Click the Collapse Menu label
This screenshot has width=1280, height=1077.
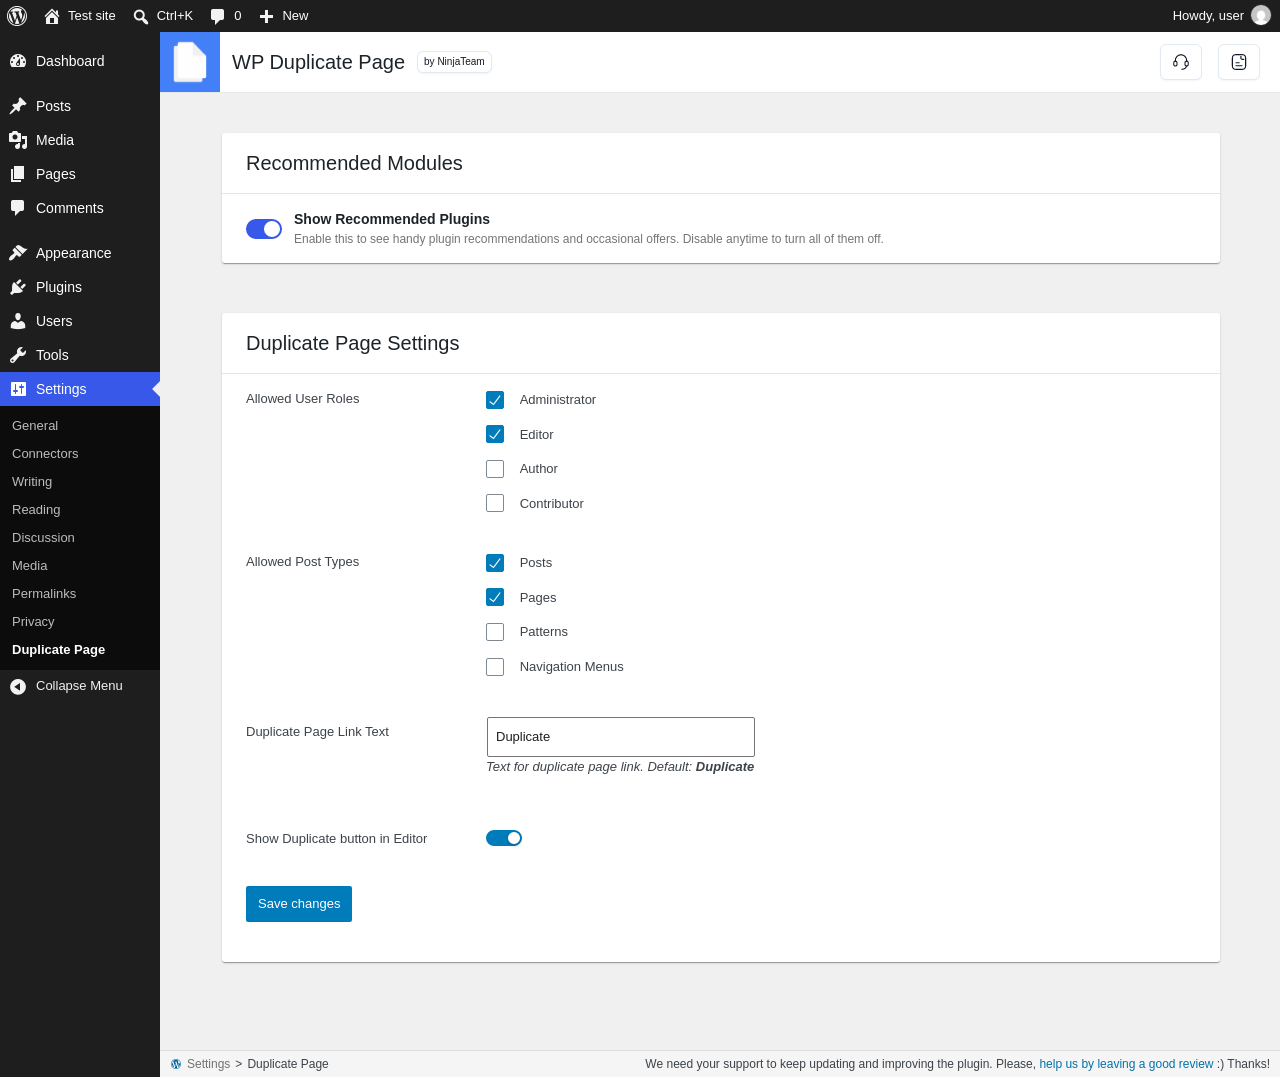[79, 686]
